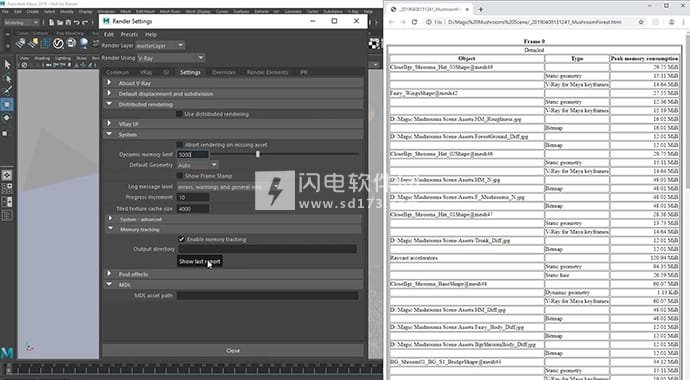
Task: Click the Output directory input field
Action: pos(268,249)
